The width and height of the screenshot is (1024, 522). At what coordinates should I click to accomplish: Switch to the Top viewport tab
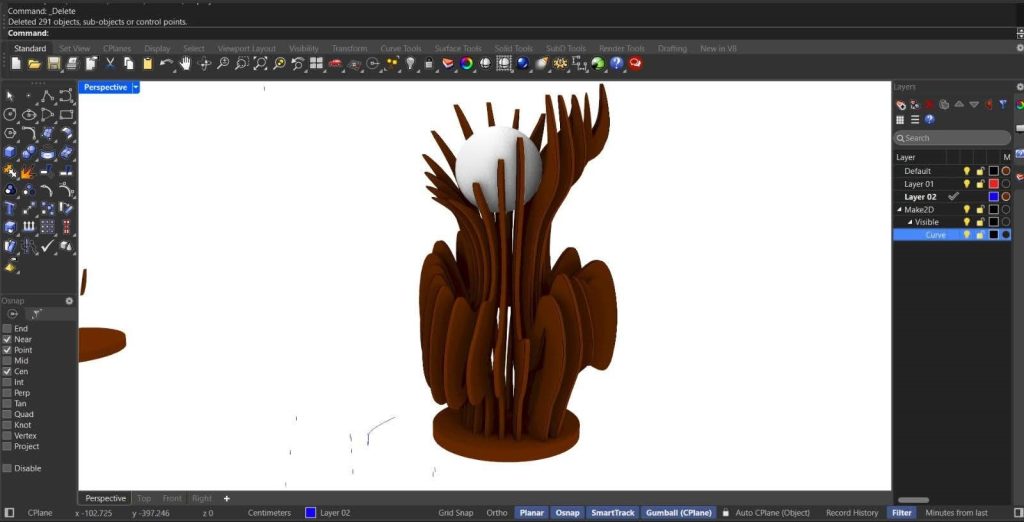[x=144, y=498]
